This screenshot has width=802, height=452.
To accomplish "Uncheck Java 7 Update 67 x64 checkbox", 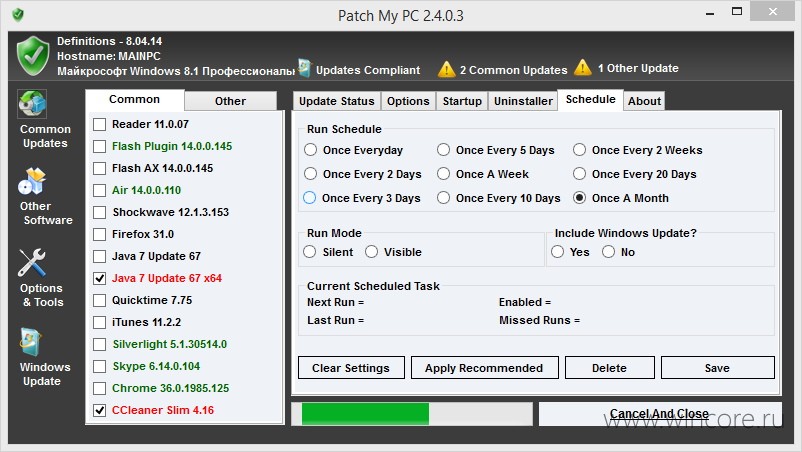I will [100, 278].
